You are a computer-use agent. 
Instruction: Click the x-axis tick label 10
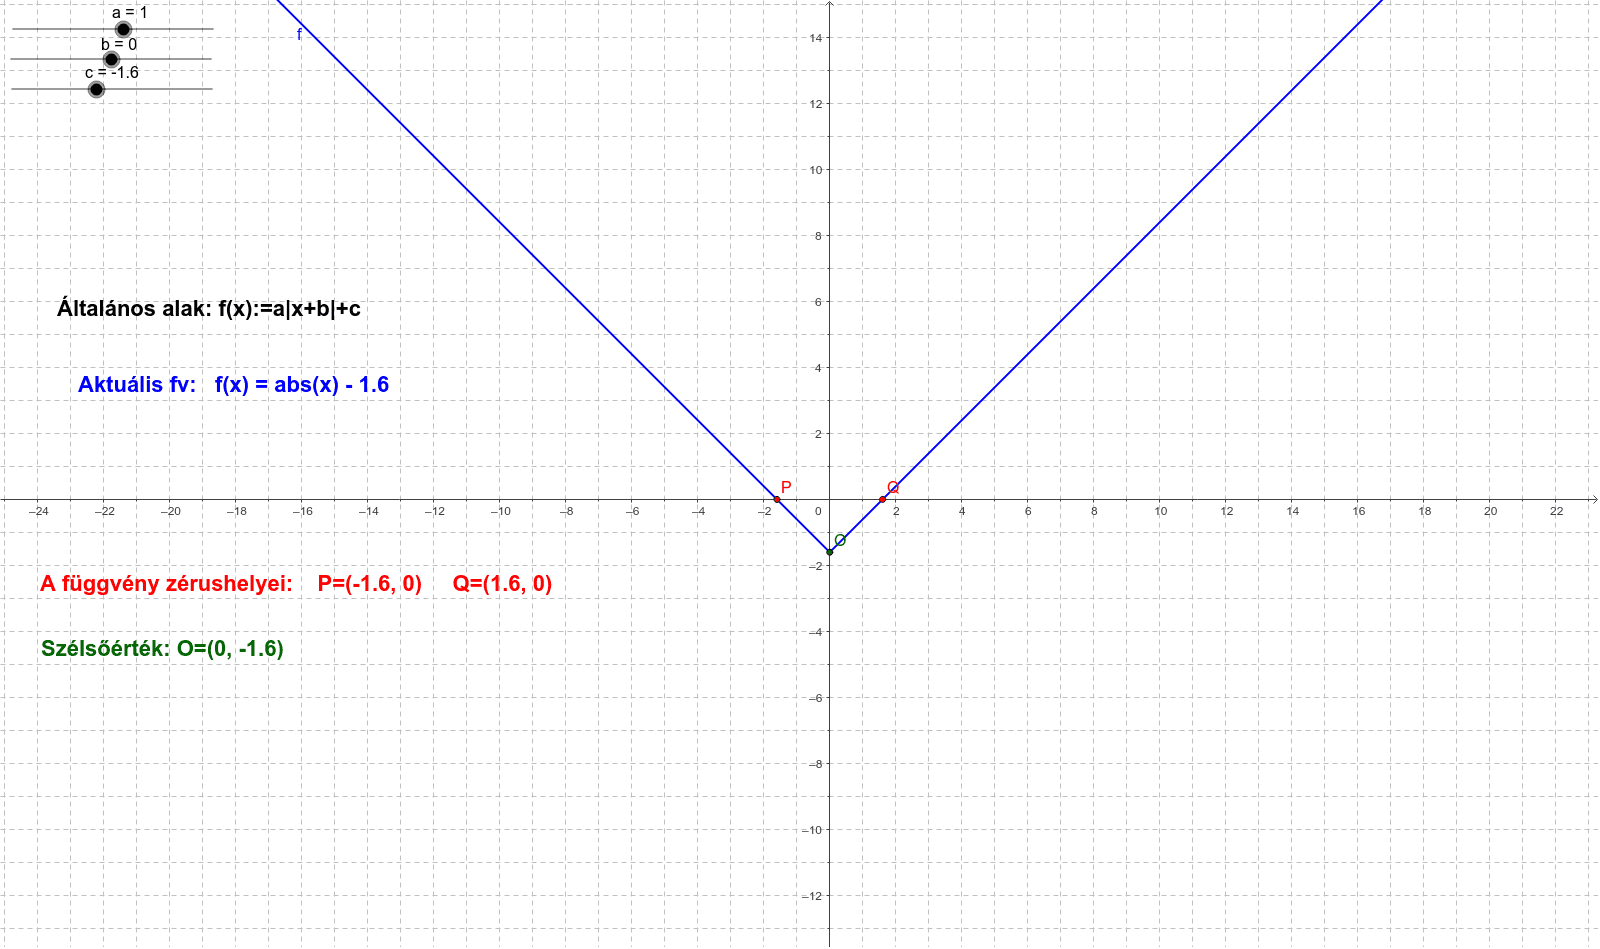tap(1160, 511)
